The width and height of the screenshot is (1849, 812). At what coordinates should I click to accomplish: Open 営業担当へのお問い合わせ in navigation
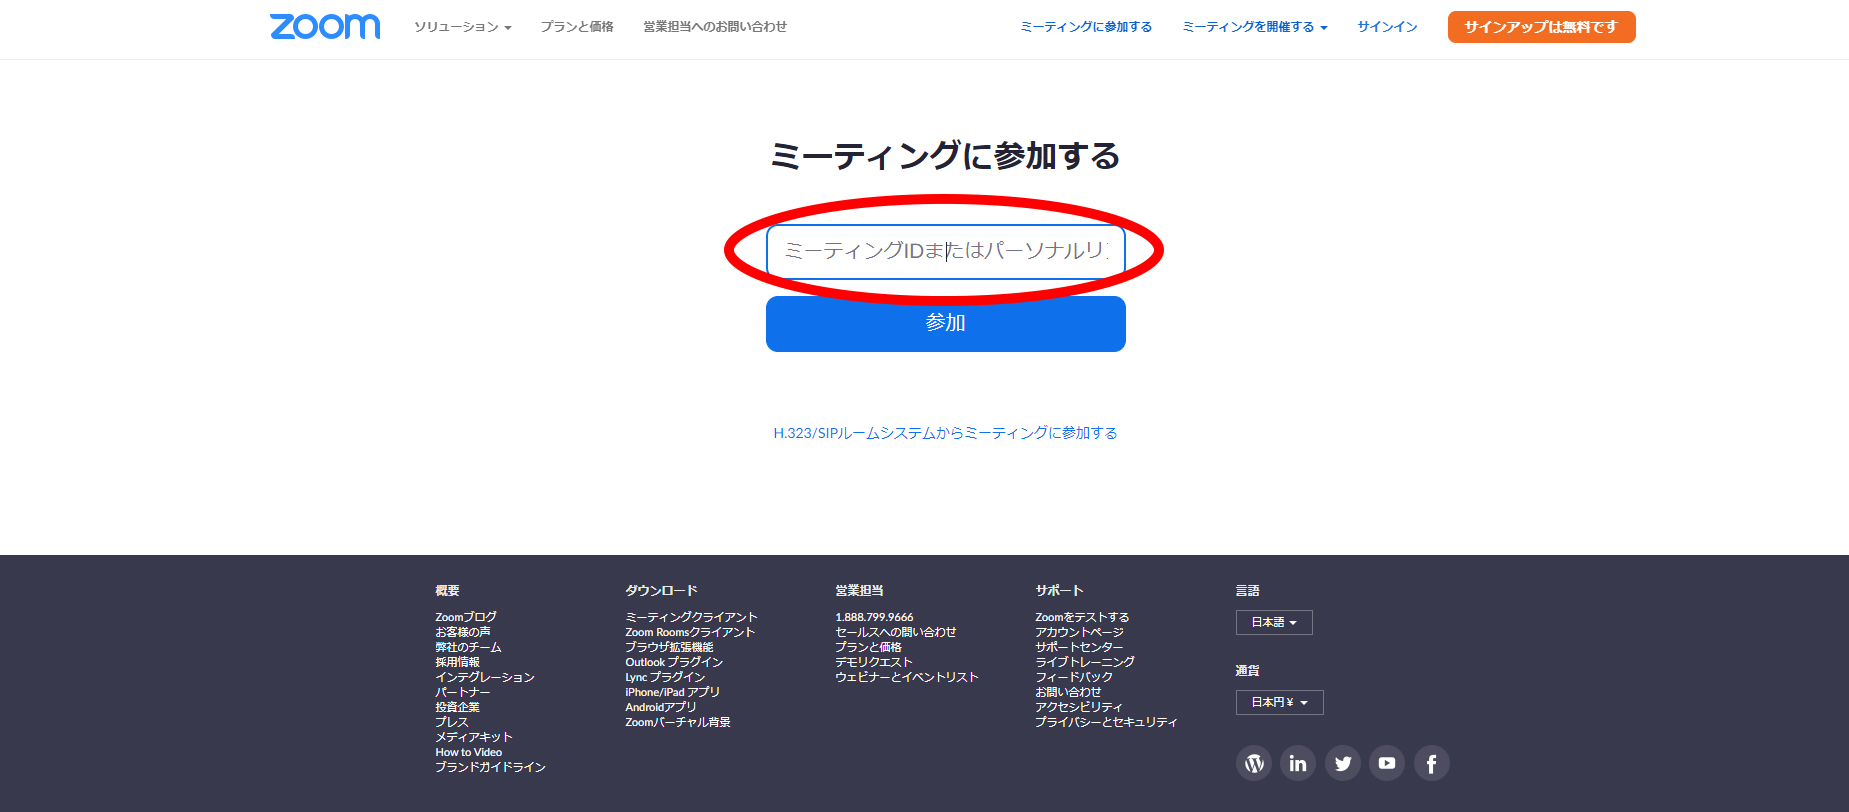pyautogui.click(x=715, y=27)
